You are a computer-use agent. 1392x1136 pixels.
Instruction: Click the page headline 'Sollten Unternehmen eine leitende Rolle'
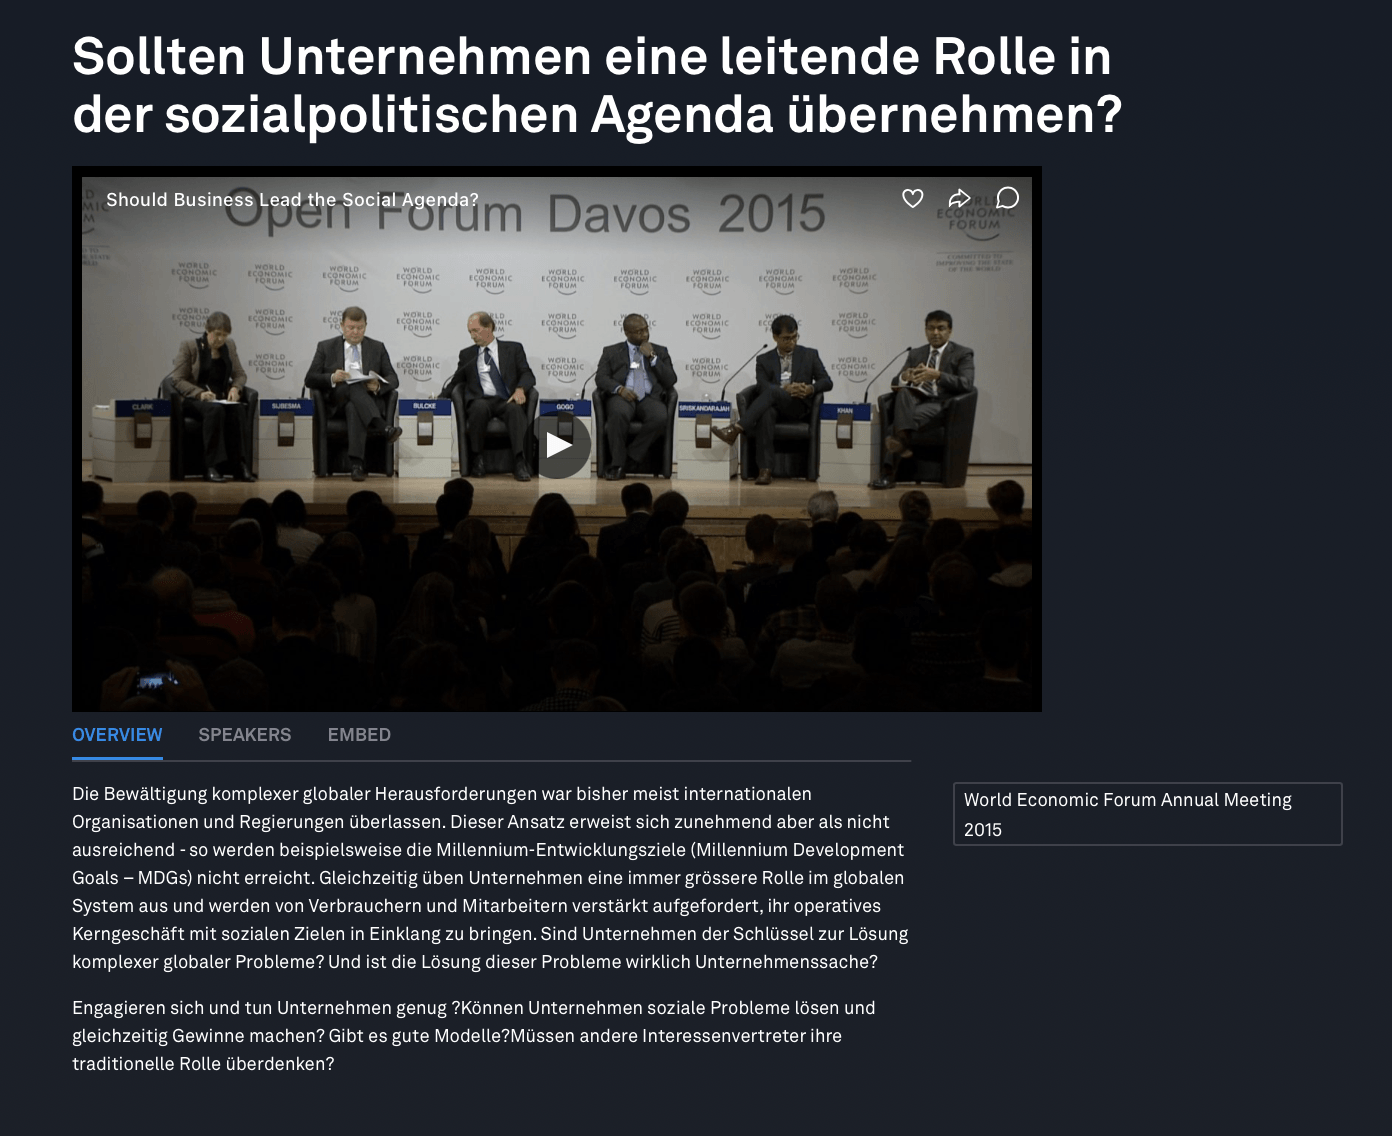click(x=597, y=85)
